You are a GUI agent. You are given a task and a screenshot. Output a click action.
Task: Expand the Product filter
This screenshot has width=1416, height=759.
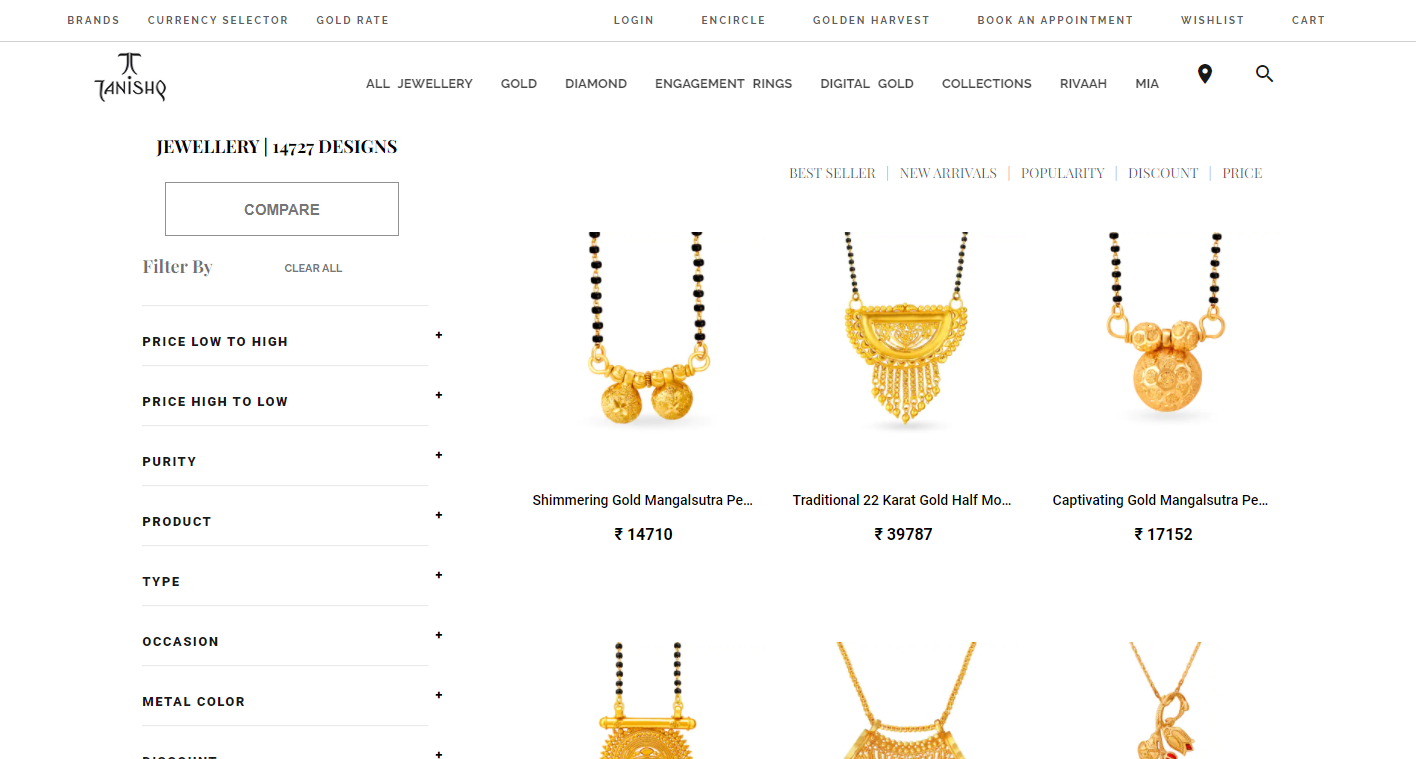tap(292, 521)
